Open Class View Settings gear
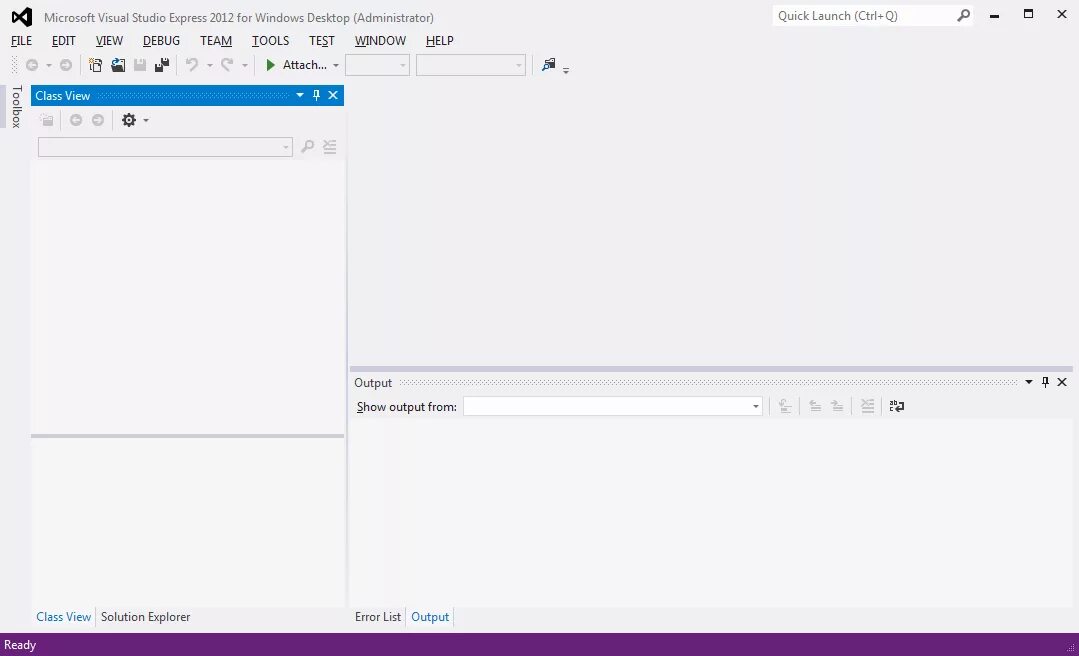This screenshot has width=1079, height=656. click(x=129, y=120)
